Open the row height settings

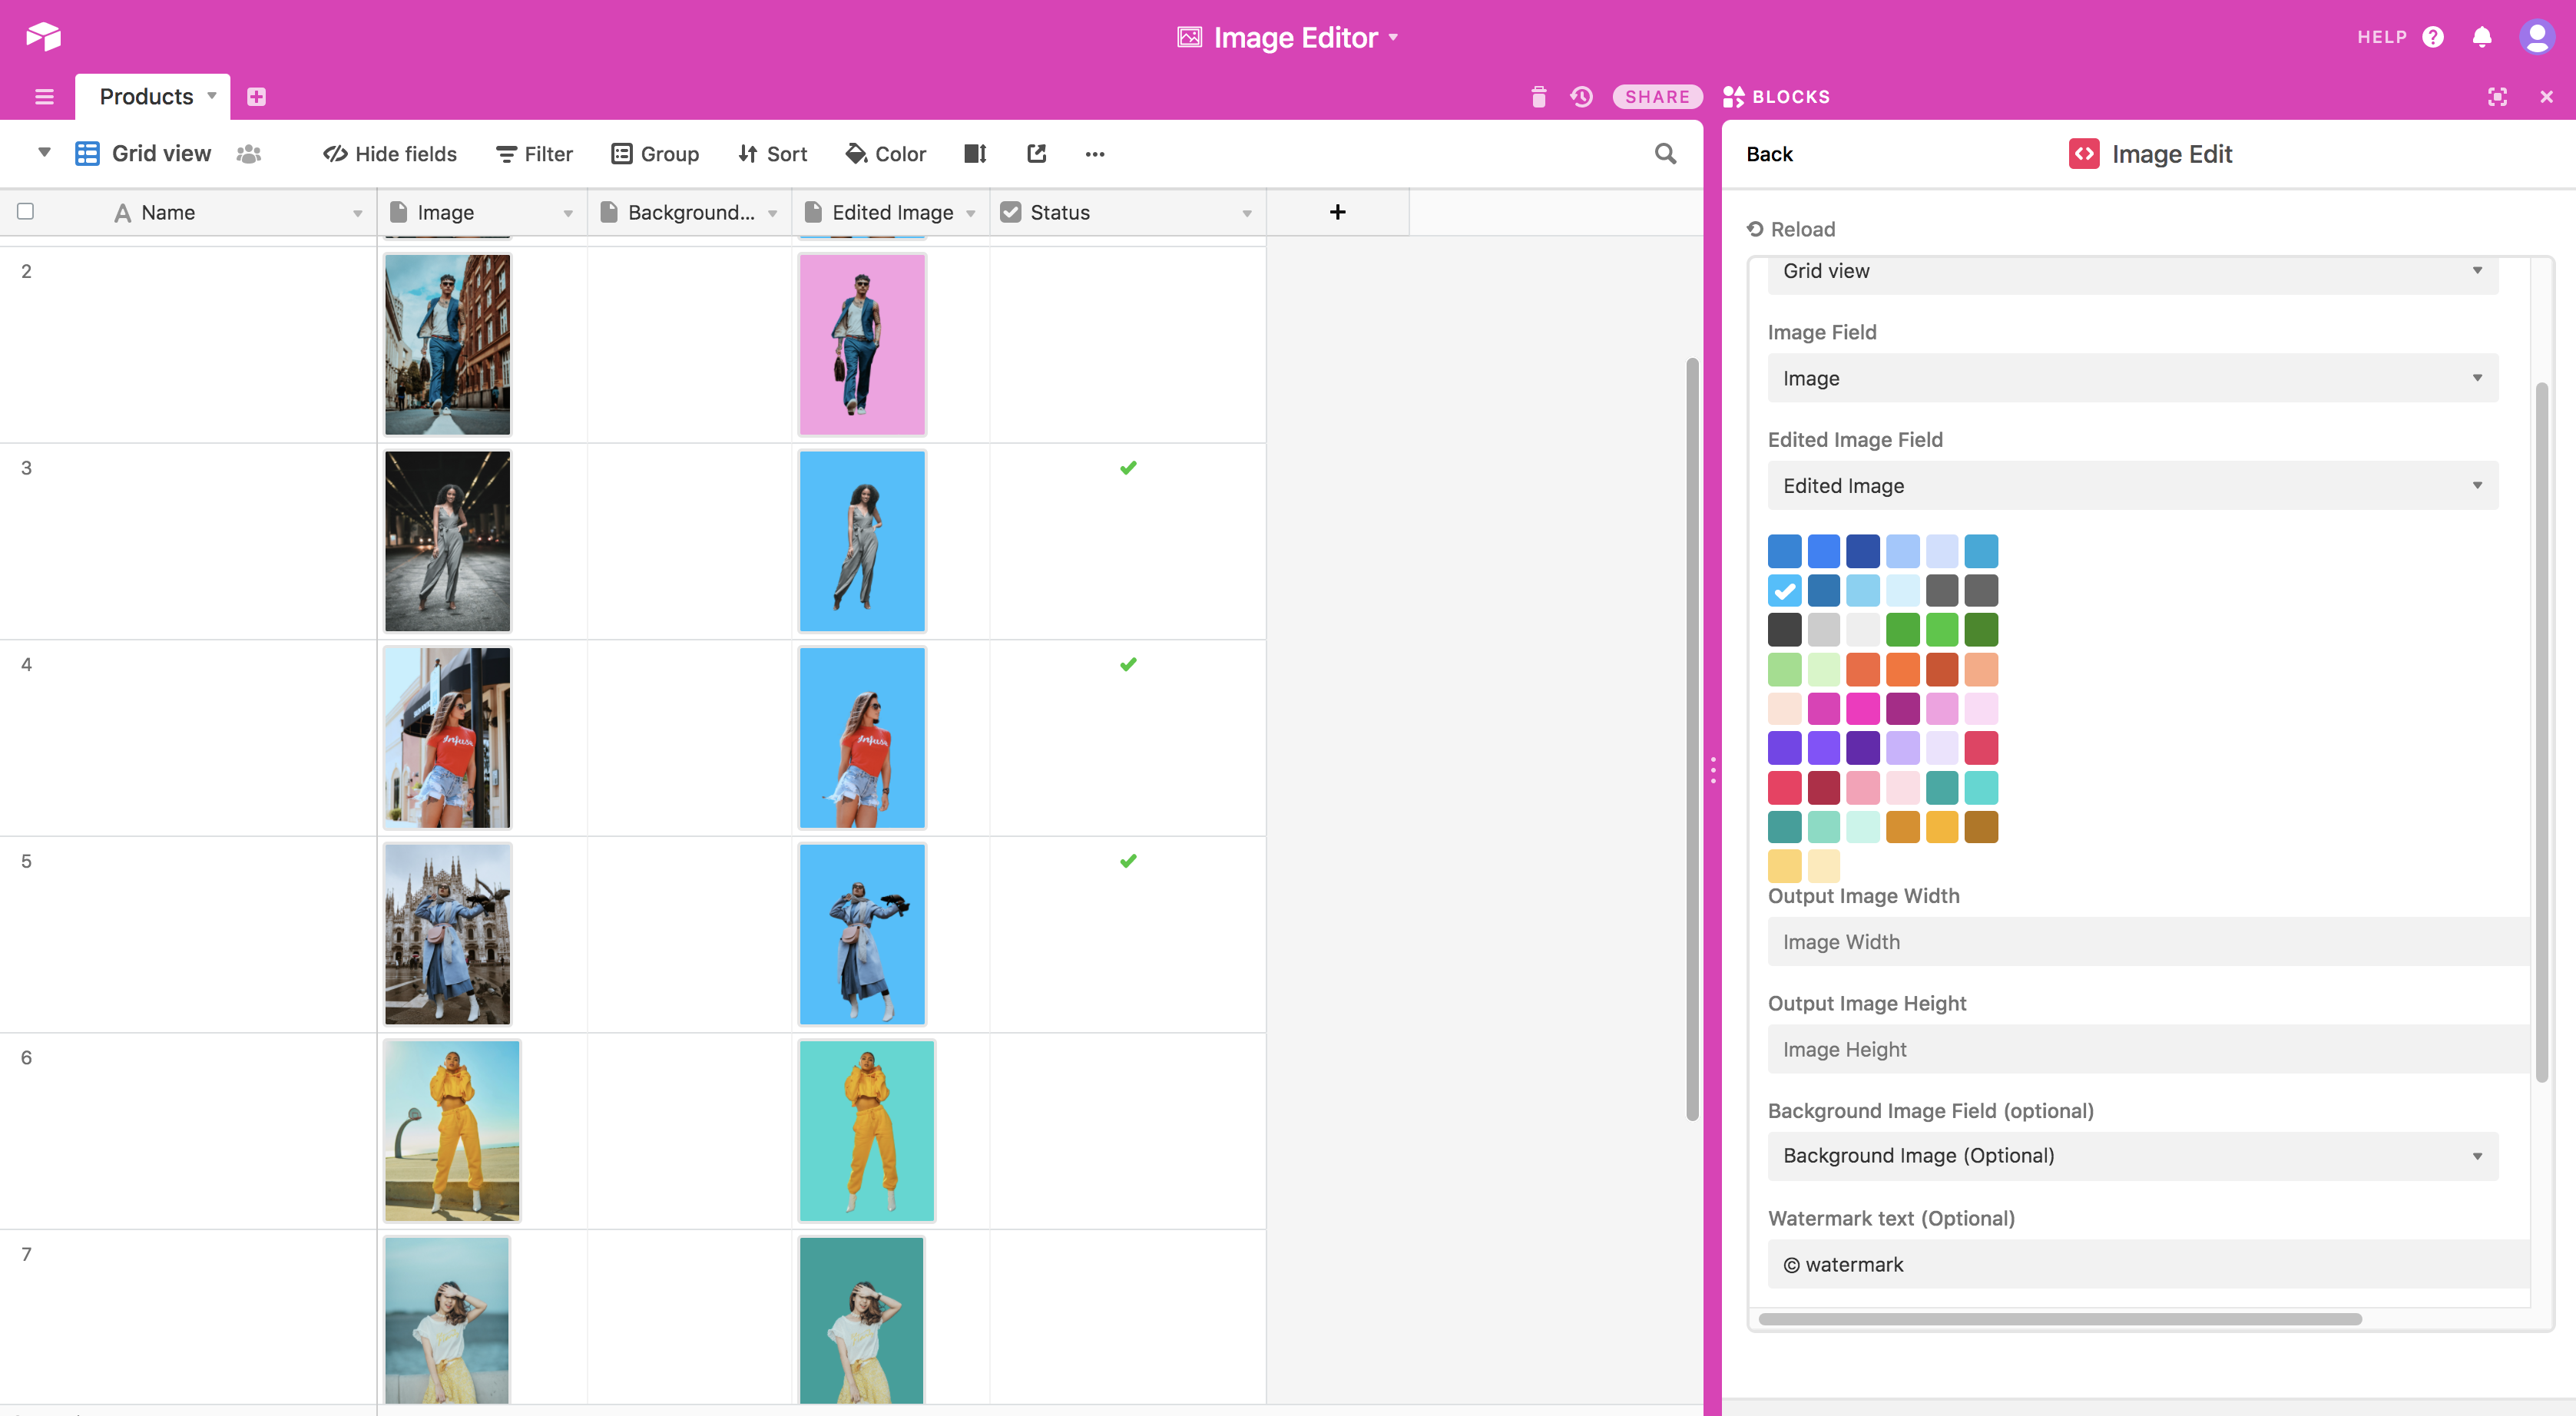coord(975,153)
